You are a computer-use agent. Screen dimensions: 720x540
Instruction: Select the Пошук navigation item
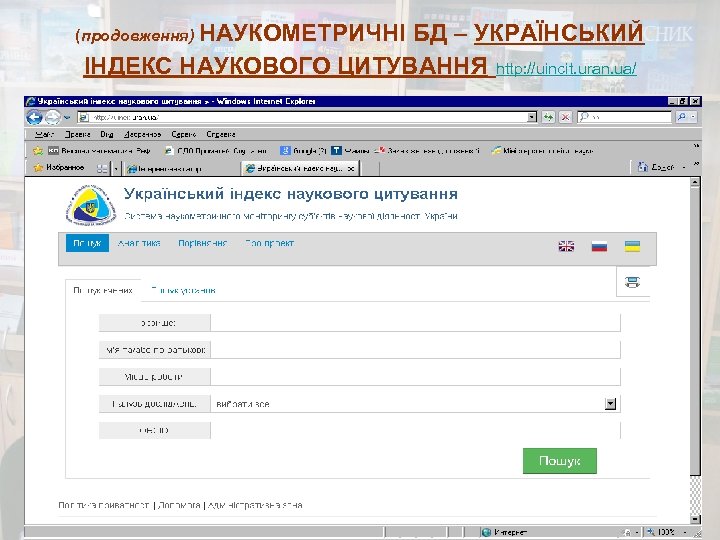(87, 243)
